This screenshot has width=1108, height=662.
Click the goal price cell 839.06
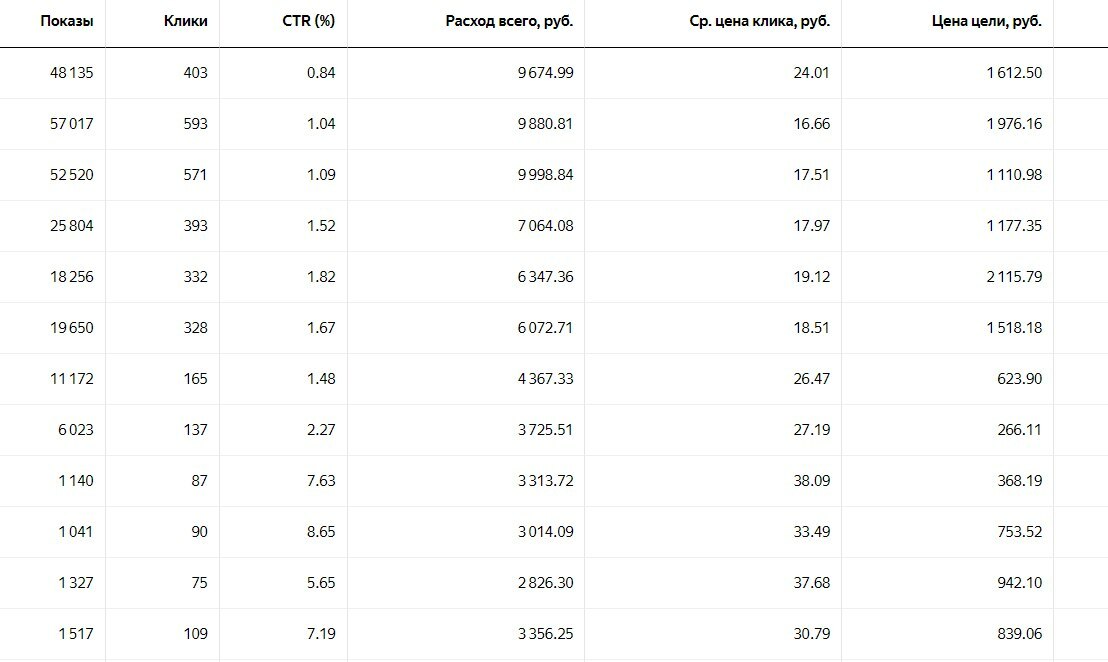tap(1020, 634)
